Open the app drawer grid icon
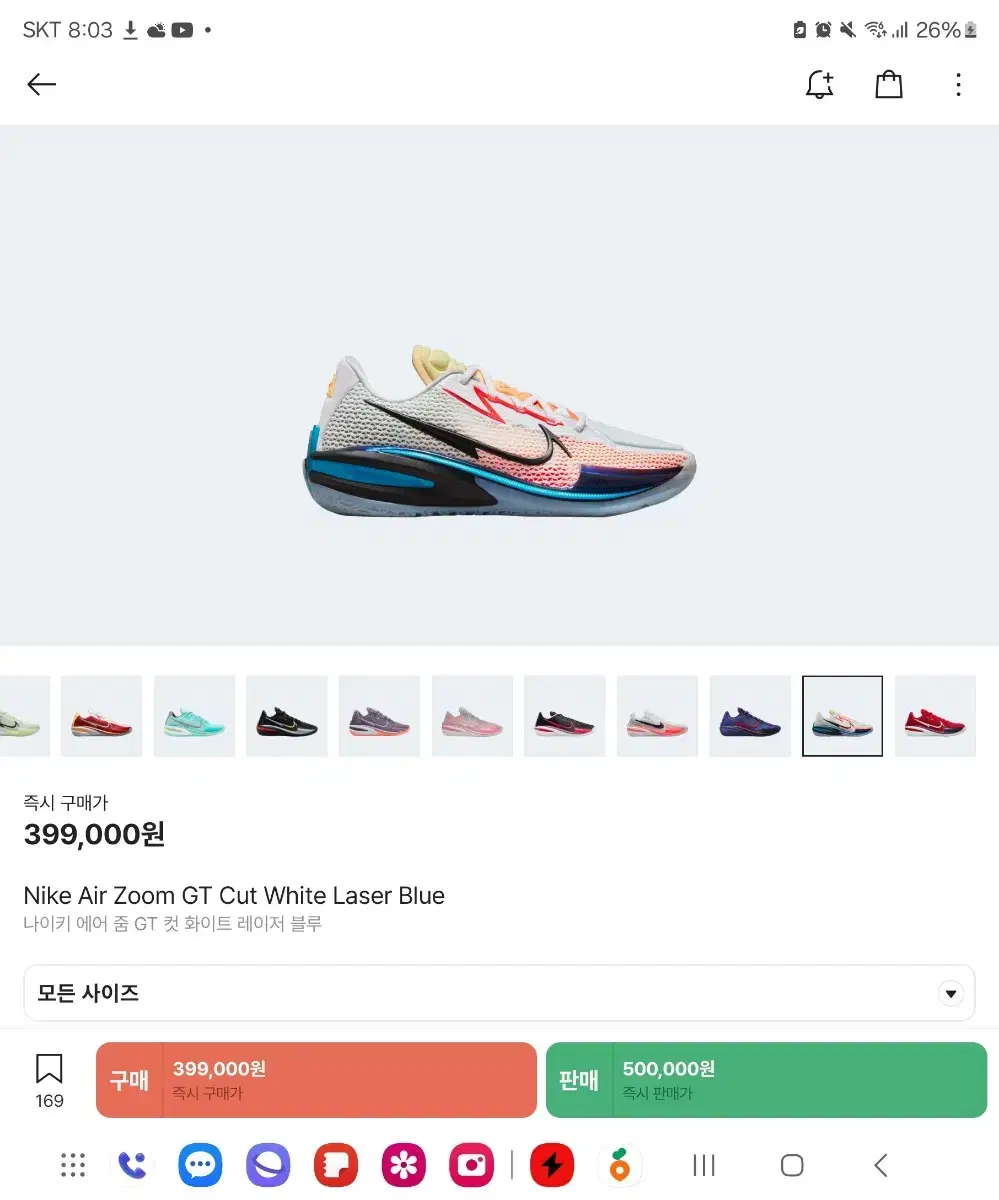This screenshot has width=999, height=1200. [73, 1165]
